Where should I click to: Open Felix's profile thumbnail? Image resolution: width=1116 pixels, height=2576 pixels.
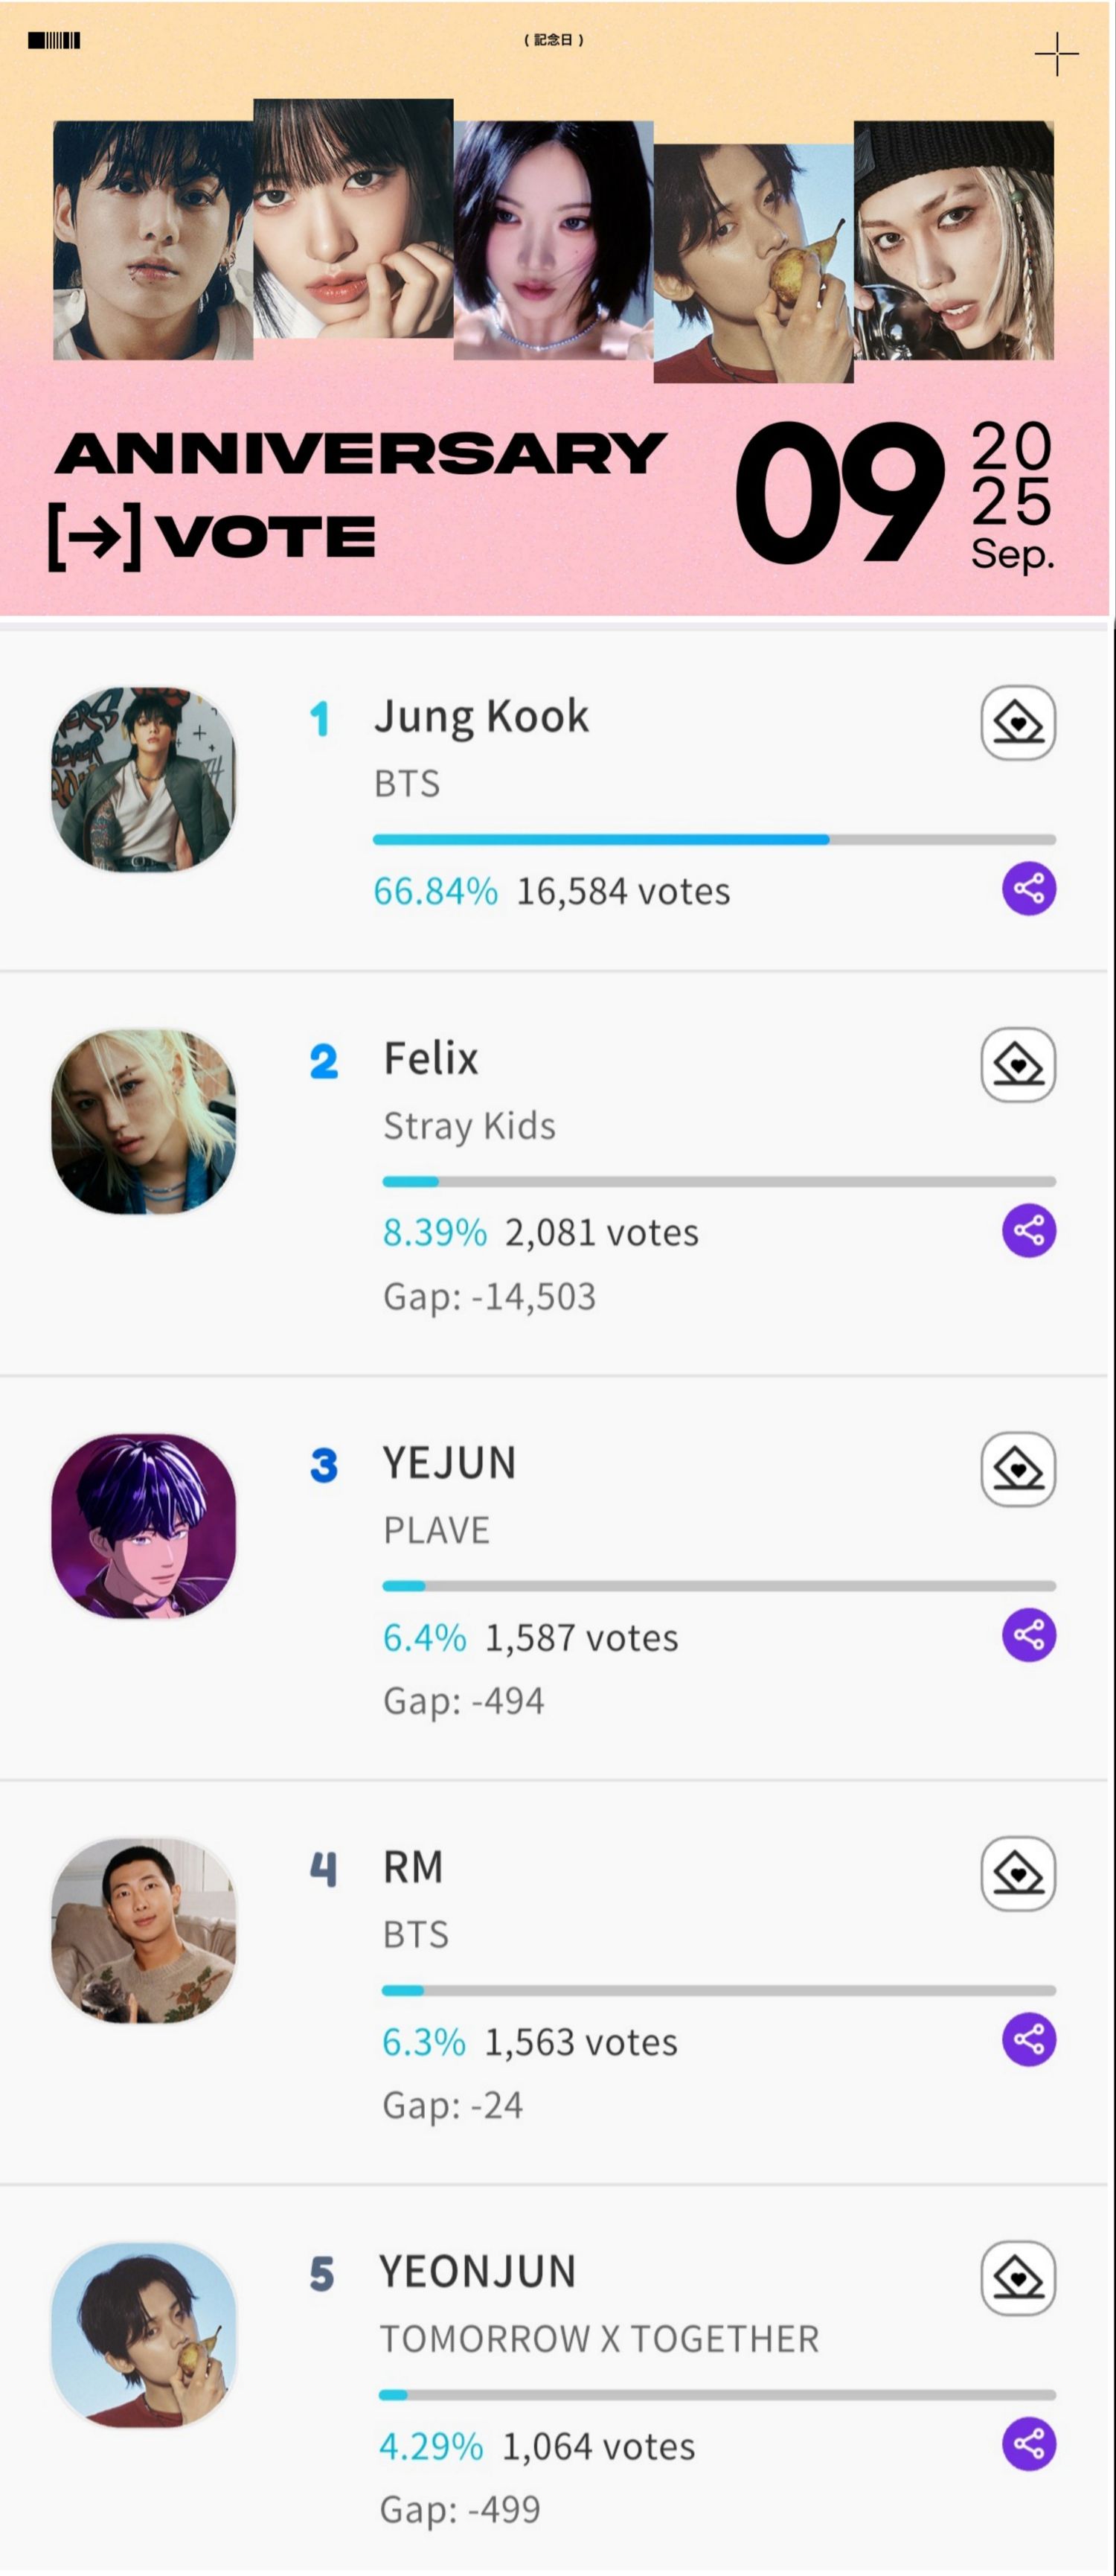pos(144,1122)
